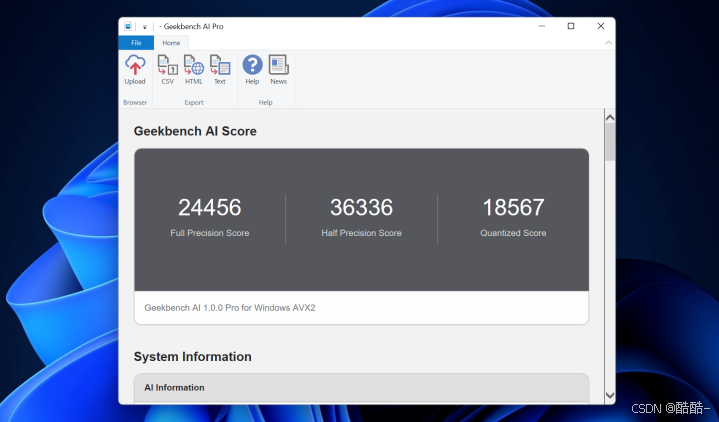Image resolution: width=719 pixels, height=422 pixels.
Task: Open the quick access toolbar dropdown arrow
Action: pos(144,27)
